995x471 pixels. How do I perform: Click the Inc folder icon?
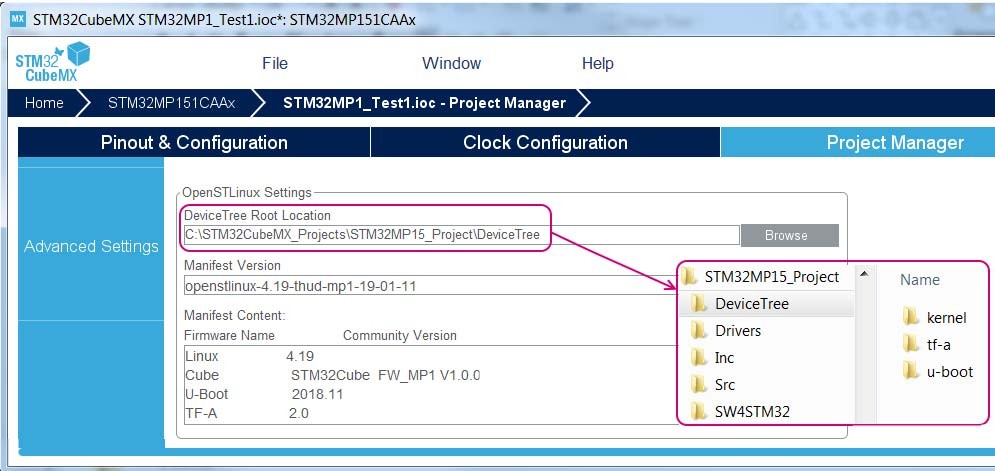pos(699,357)
